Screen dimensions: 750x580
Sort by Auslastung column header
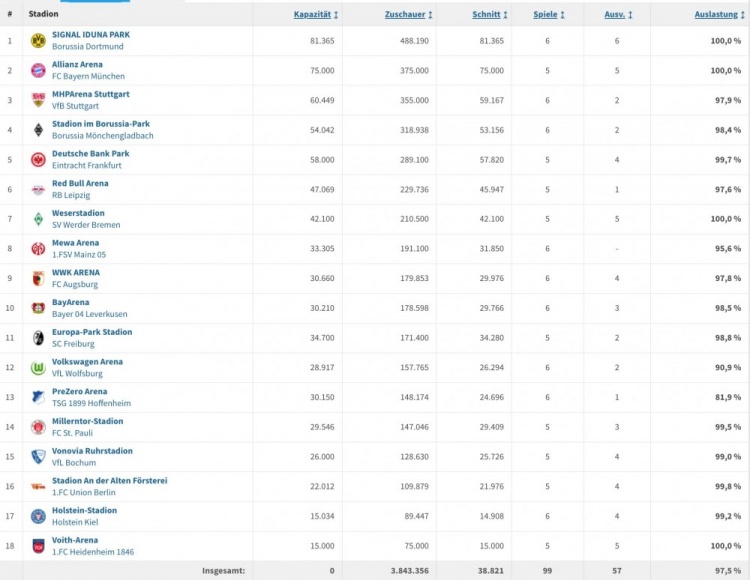point(717,15)
